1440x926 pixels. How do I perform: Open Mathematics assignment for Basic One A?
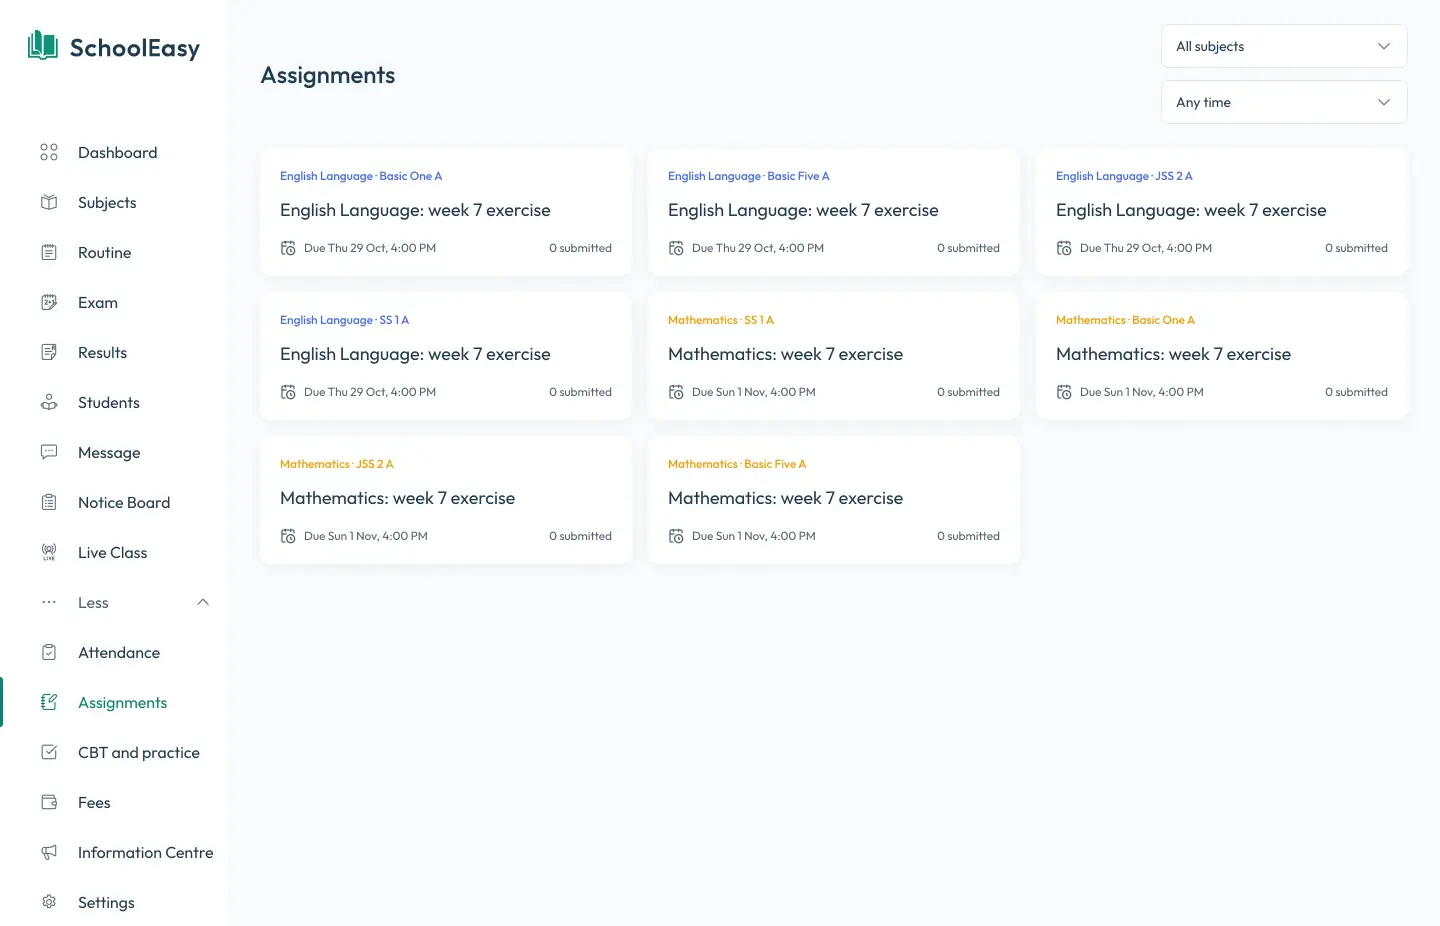[1222, 356]
